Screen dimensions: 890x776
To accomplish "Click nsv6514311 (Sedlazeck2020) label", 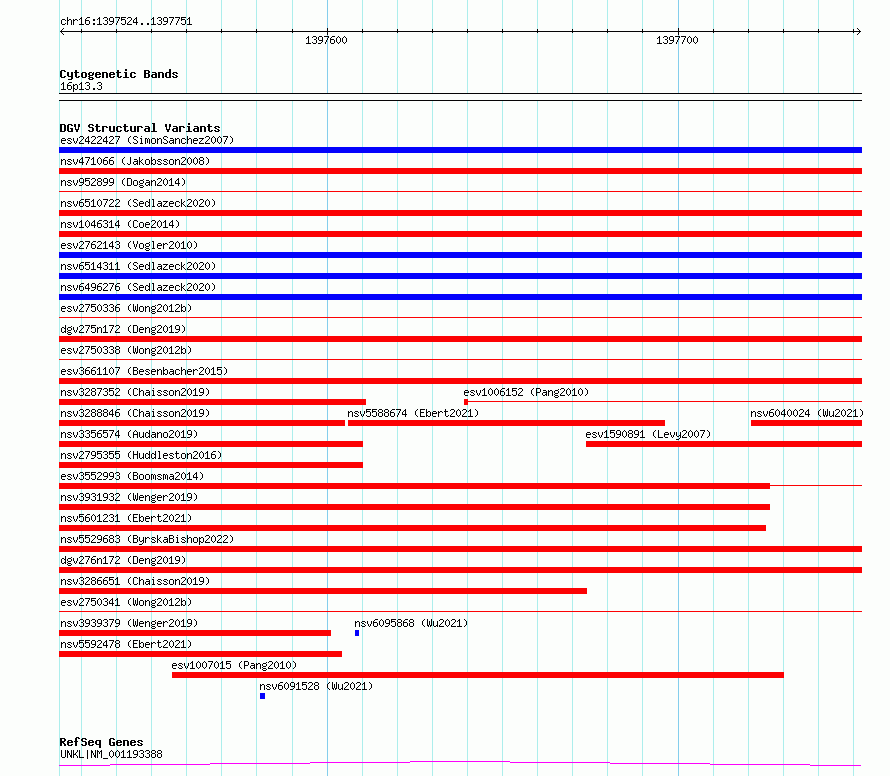I will coord(138,266).
